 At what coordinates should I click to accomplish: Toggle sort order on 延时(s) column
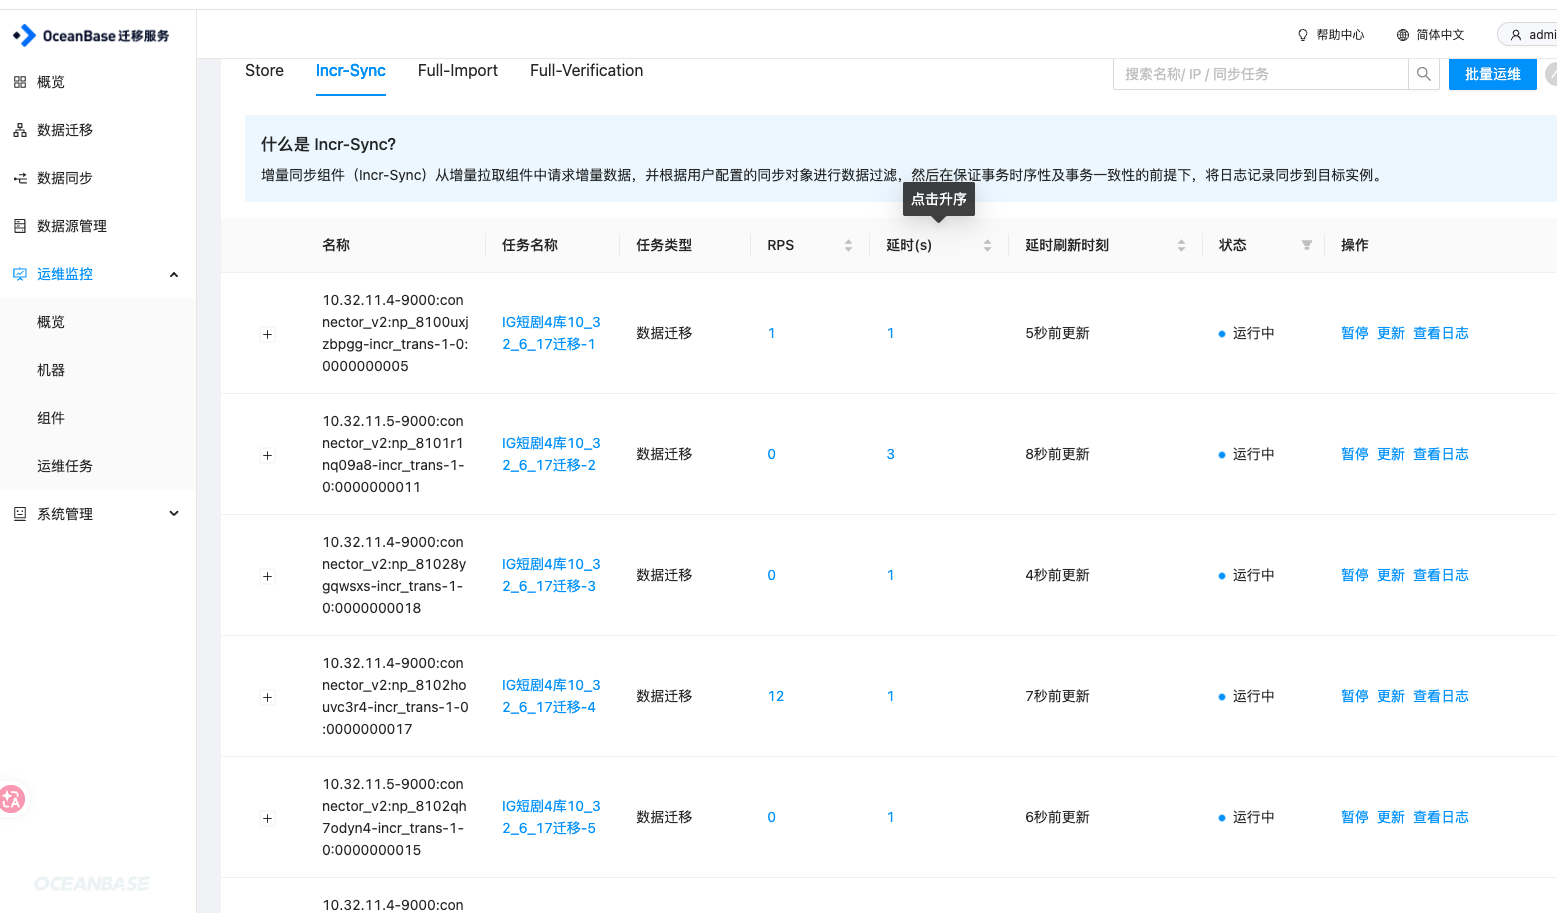[987, 245]
